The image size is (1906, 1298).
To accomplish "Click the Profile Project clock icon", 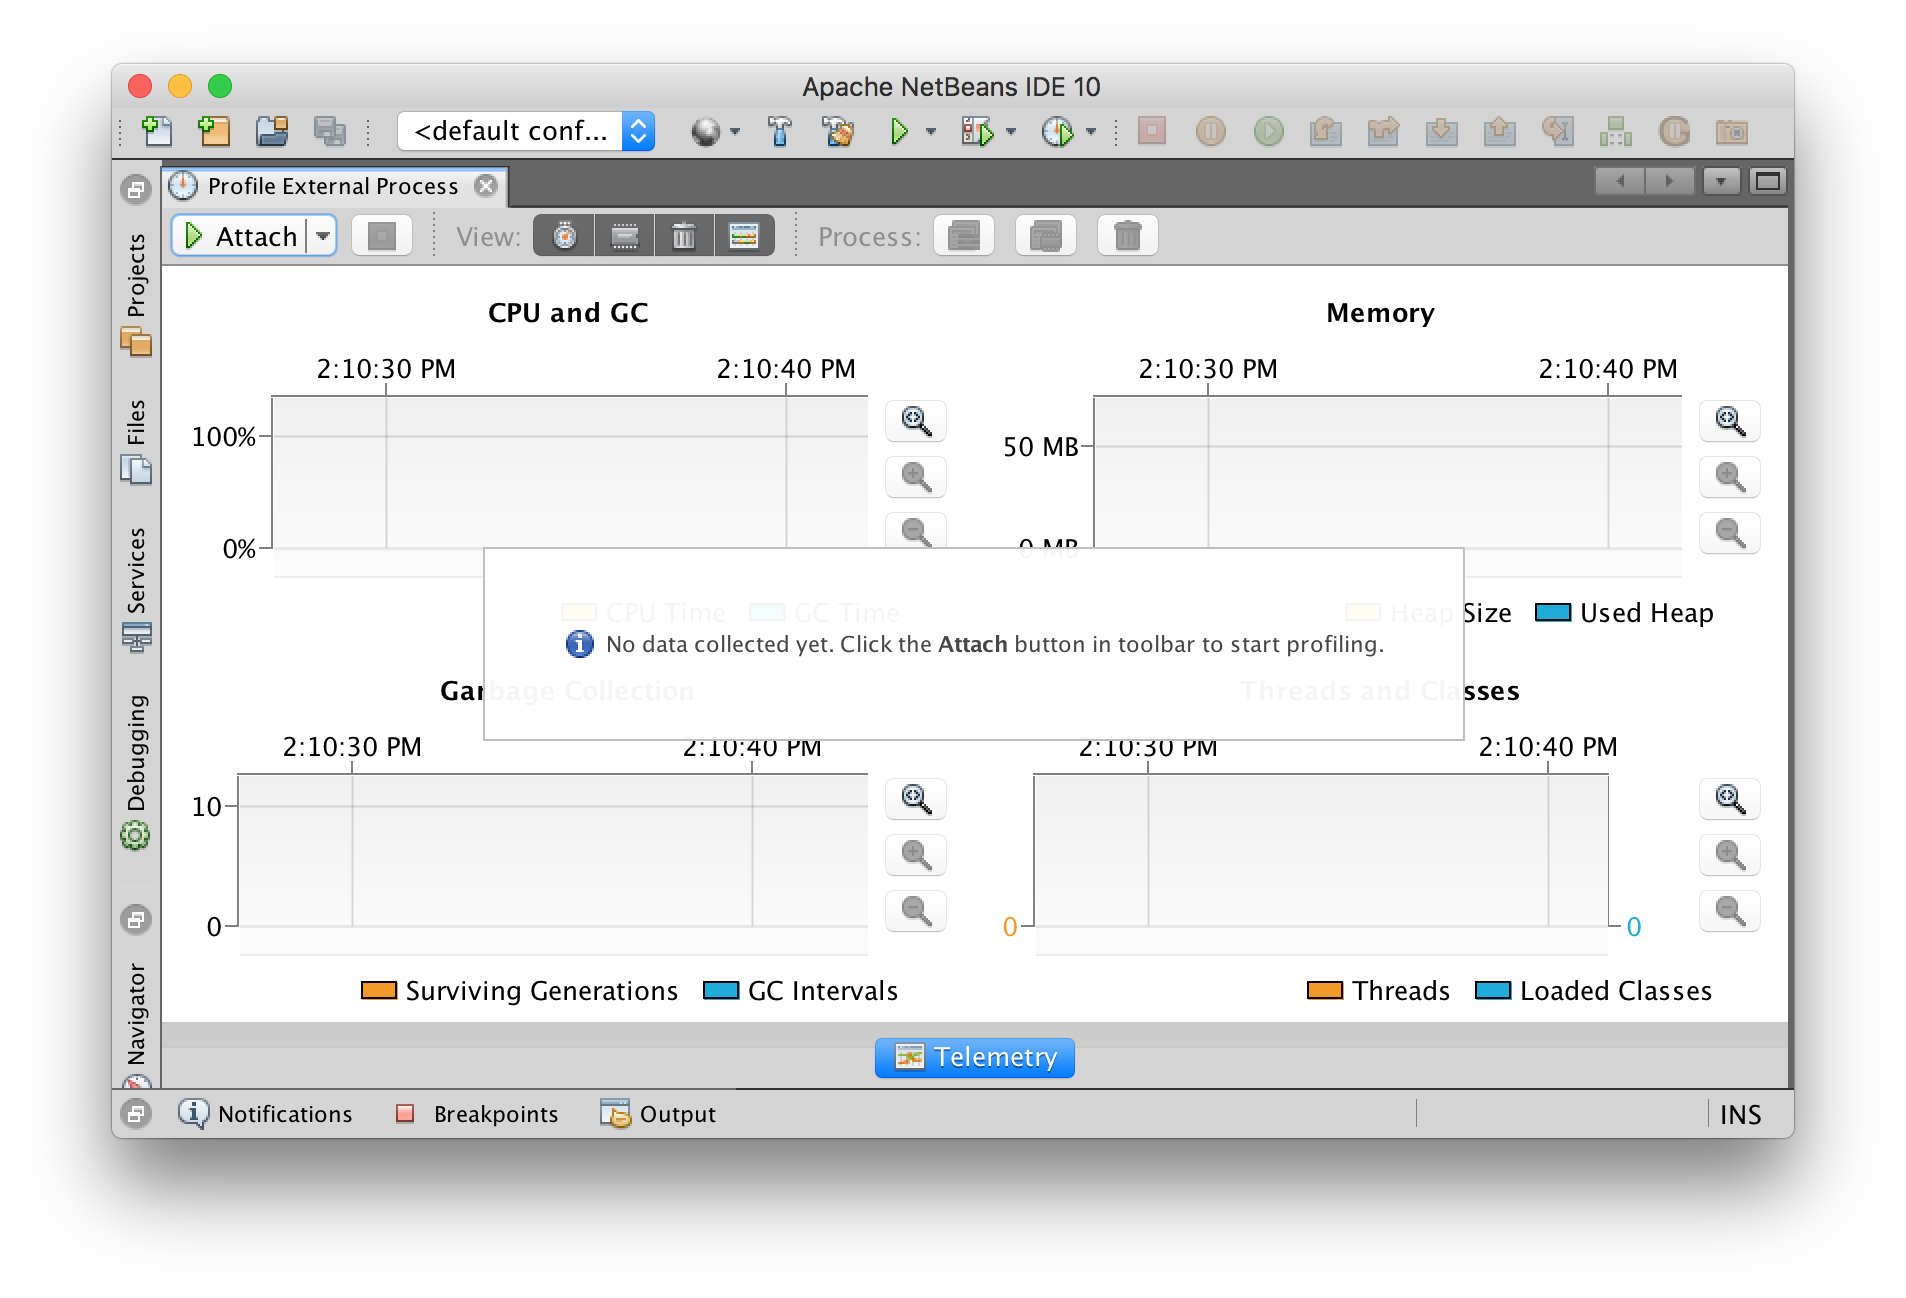I will pos(1057,131).
